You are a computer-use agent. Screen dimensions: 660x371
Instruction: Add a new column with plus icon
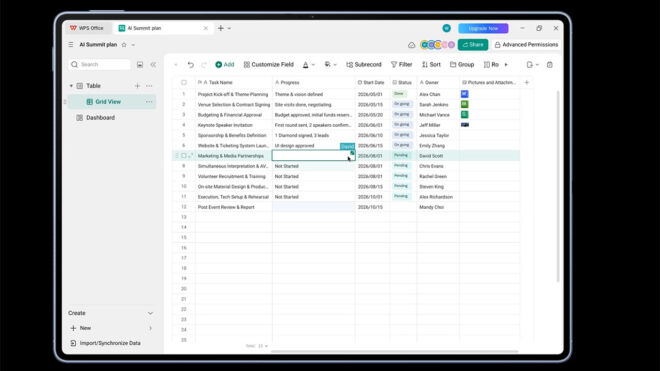(527, 83)
